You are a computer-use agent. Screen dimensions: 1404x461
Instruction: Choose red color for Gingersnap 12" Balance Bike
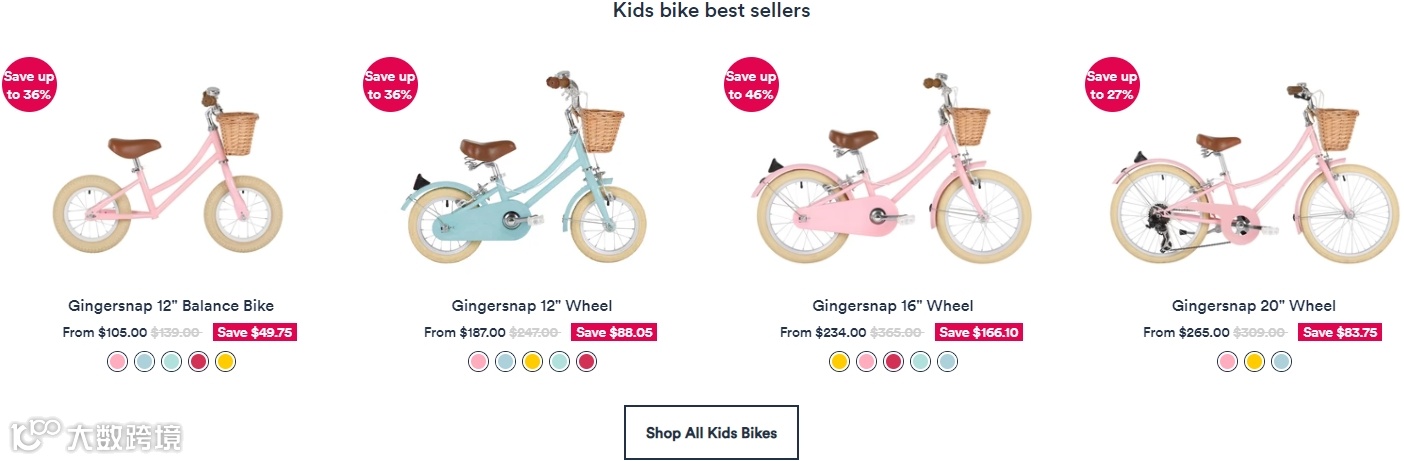[x=198, y=361]
